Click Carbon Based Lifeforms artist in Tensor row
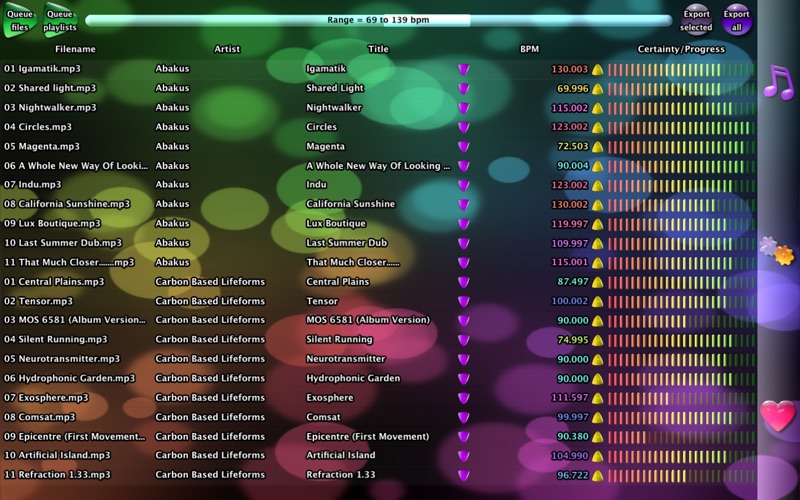The image size is (800, 500). click(x=210, y=301)
